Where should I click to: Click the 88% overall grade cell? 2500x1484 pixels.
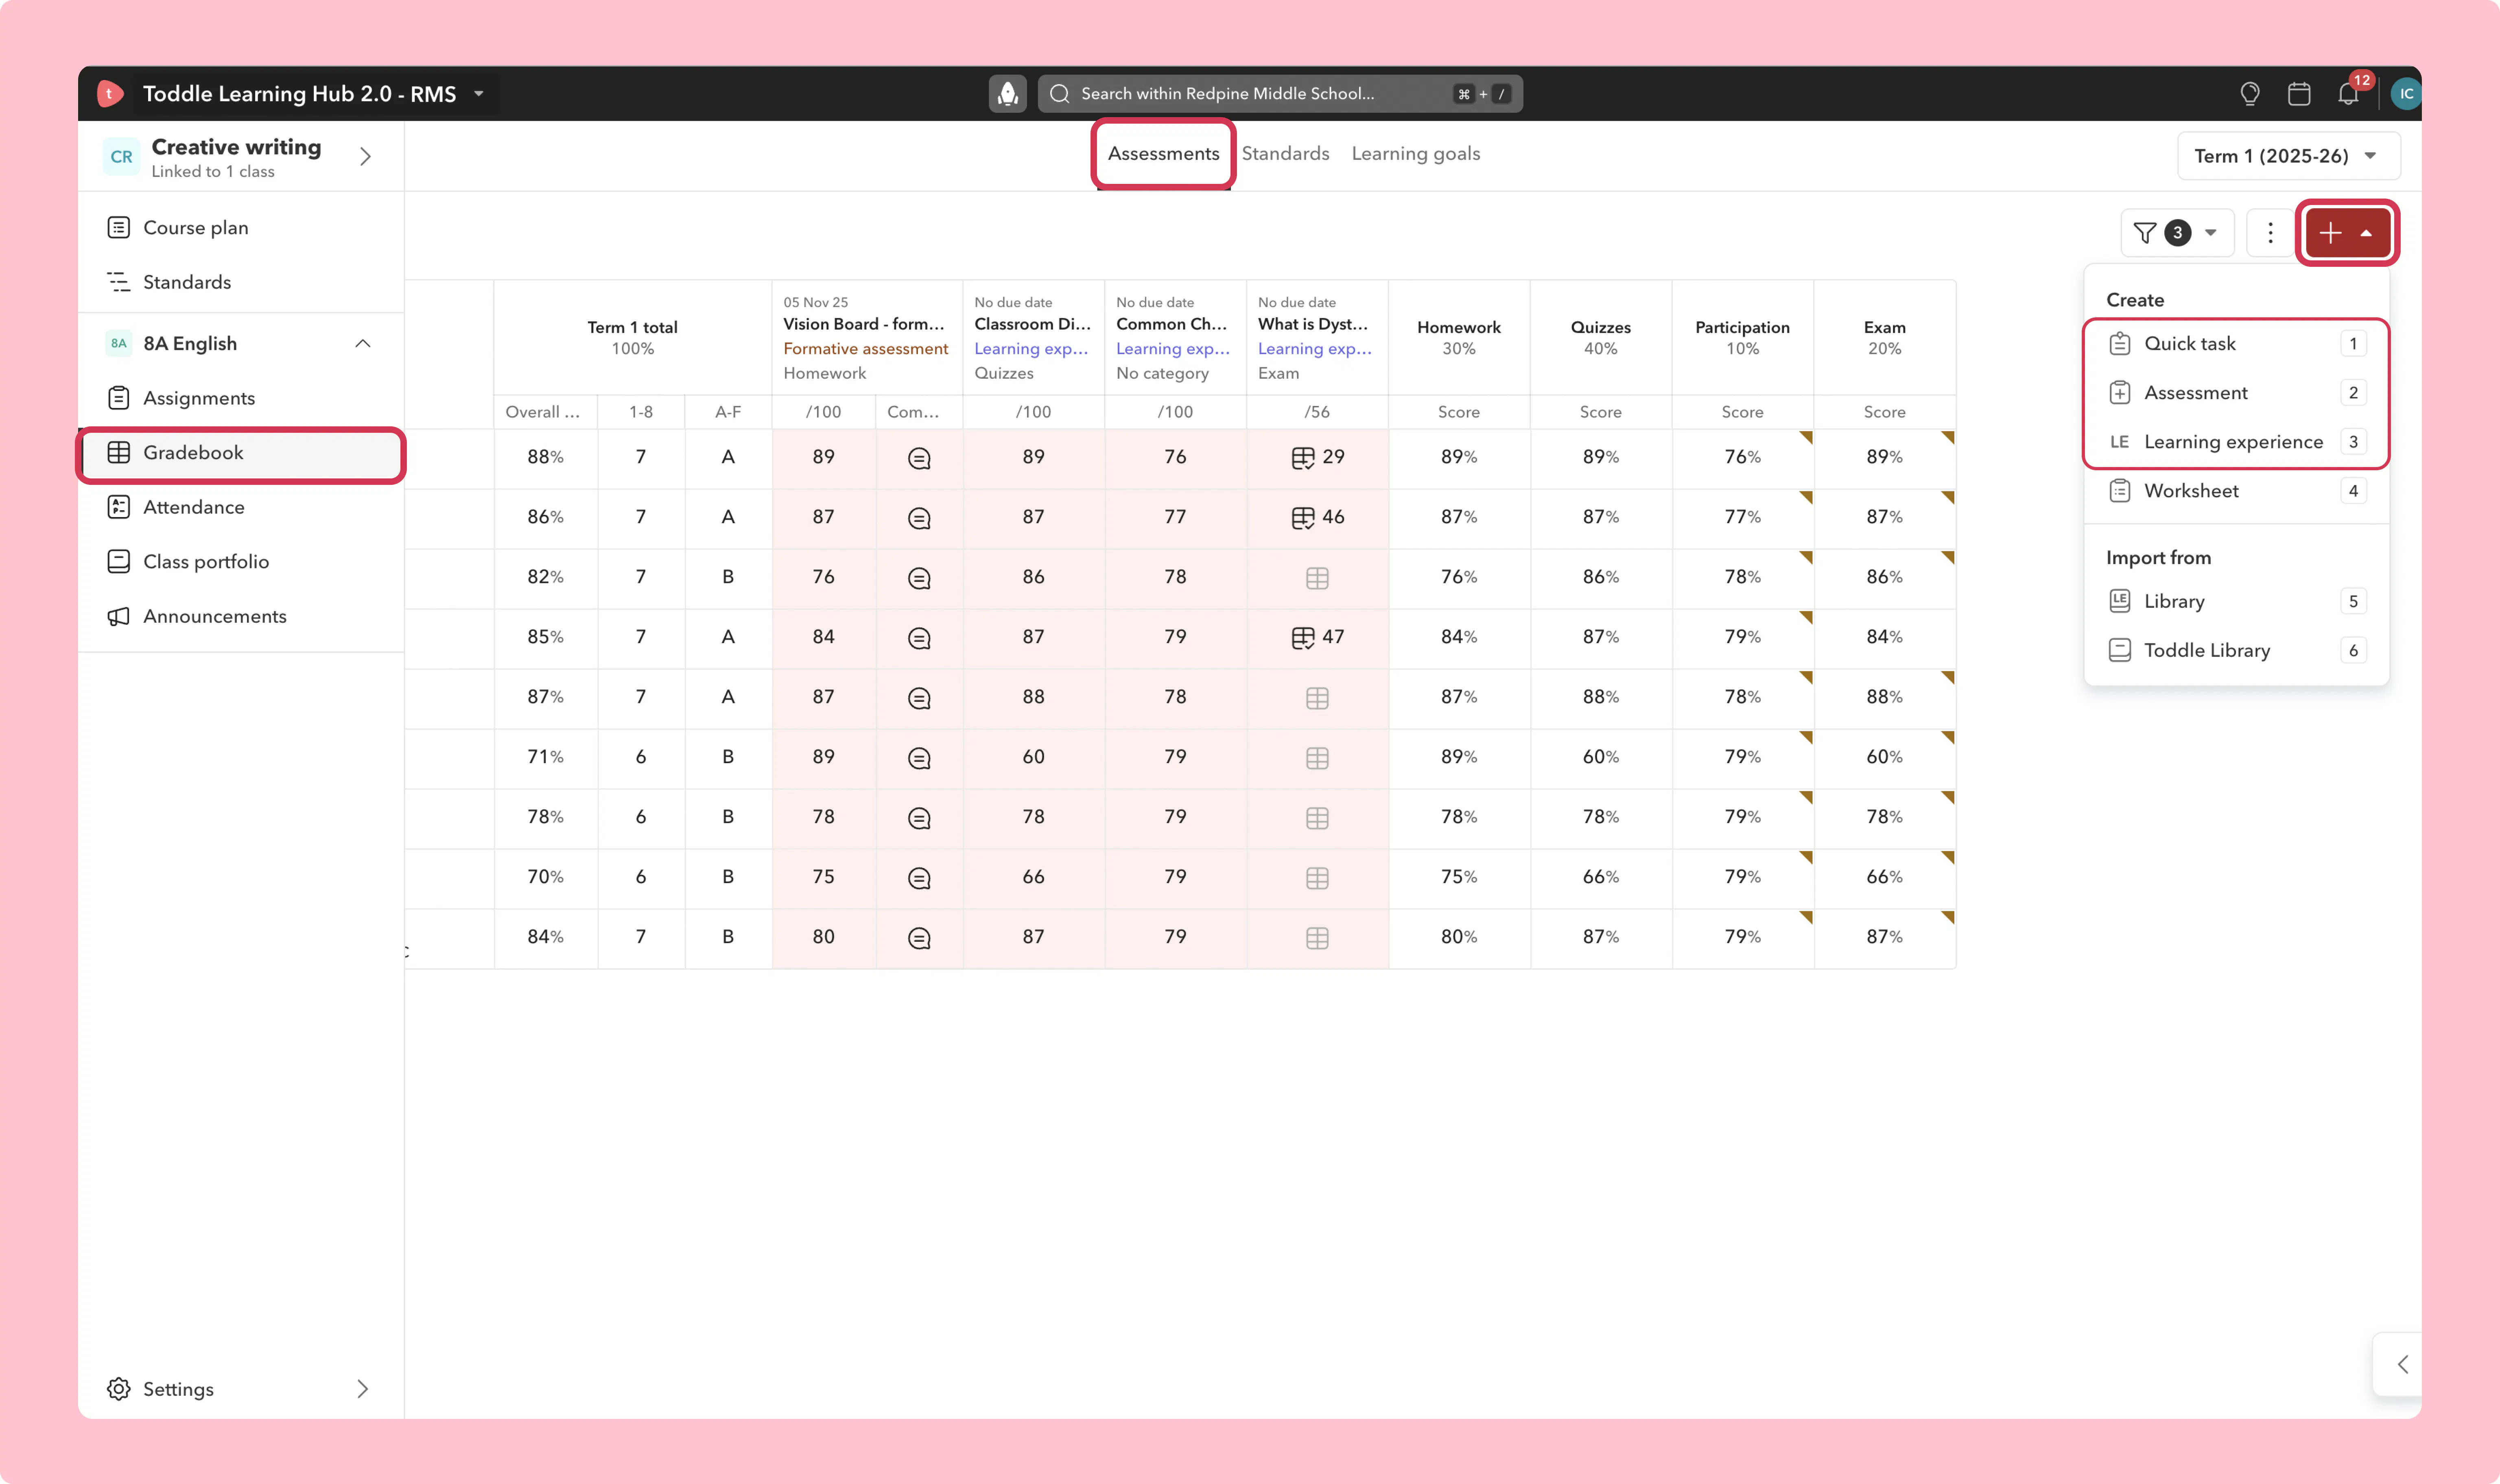coord(546,458)
